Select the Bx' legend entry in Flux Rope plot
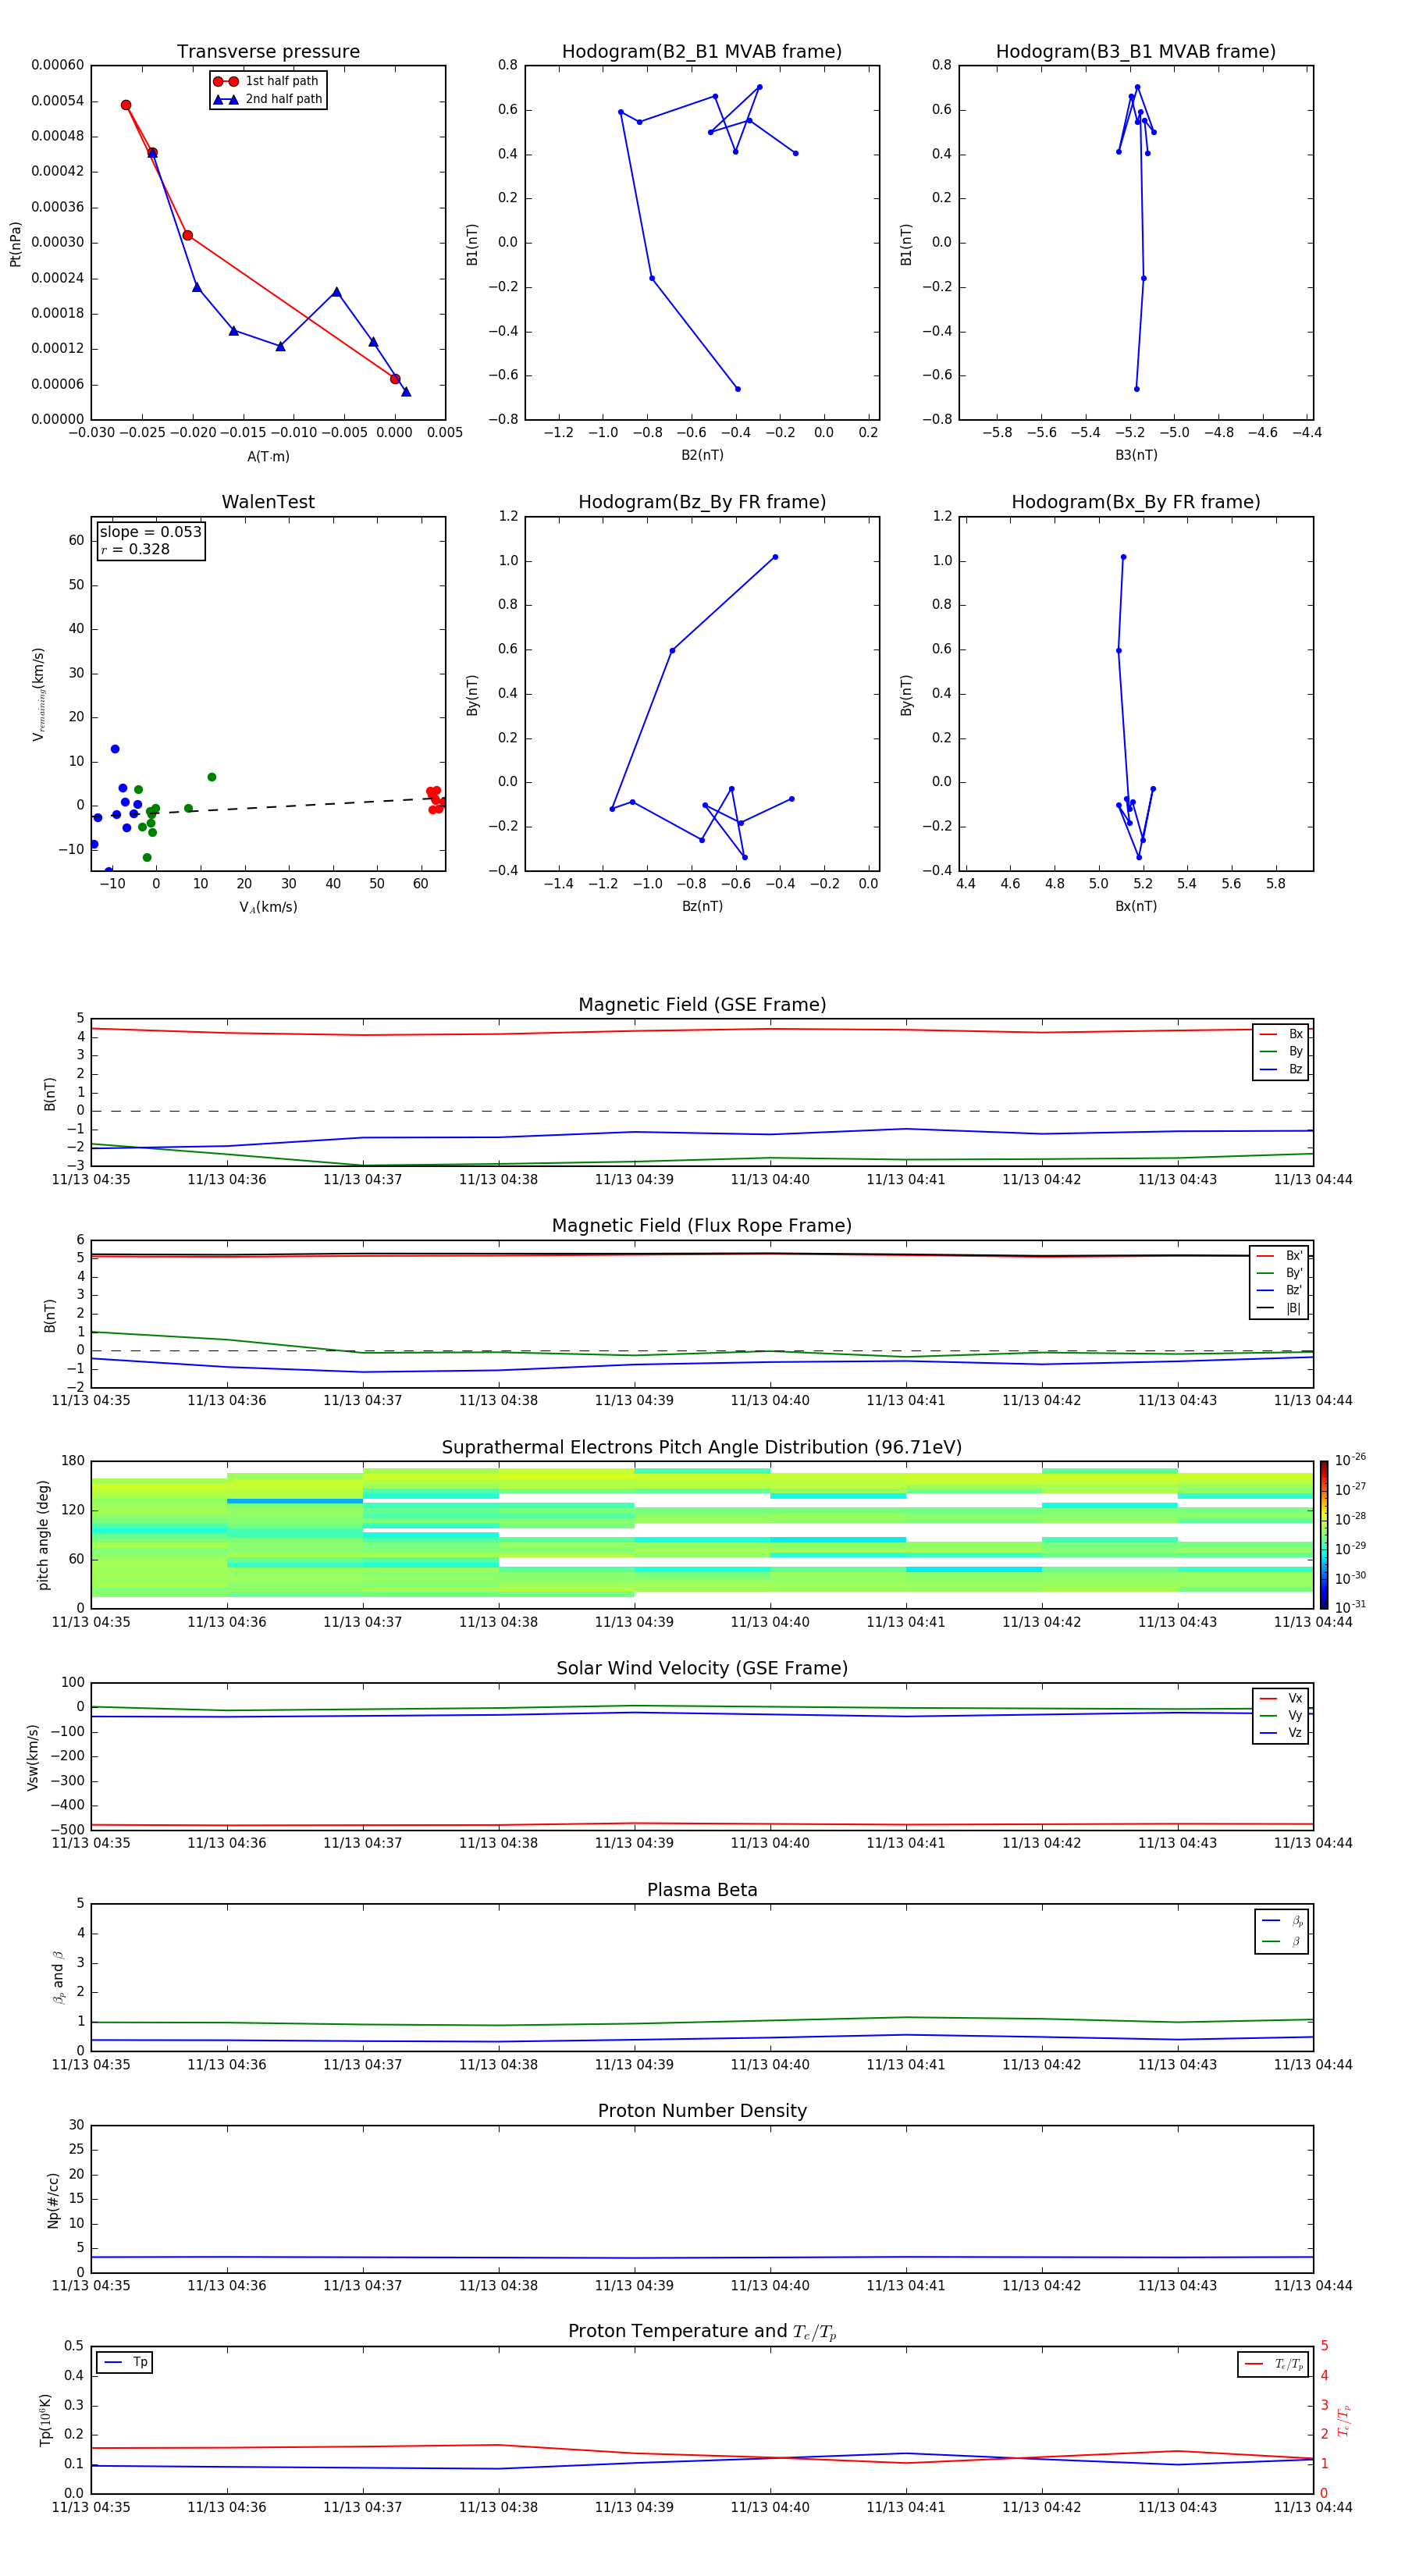This screenshot has height=2576, width=1405. click(x=1279, y=1256)
